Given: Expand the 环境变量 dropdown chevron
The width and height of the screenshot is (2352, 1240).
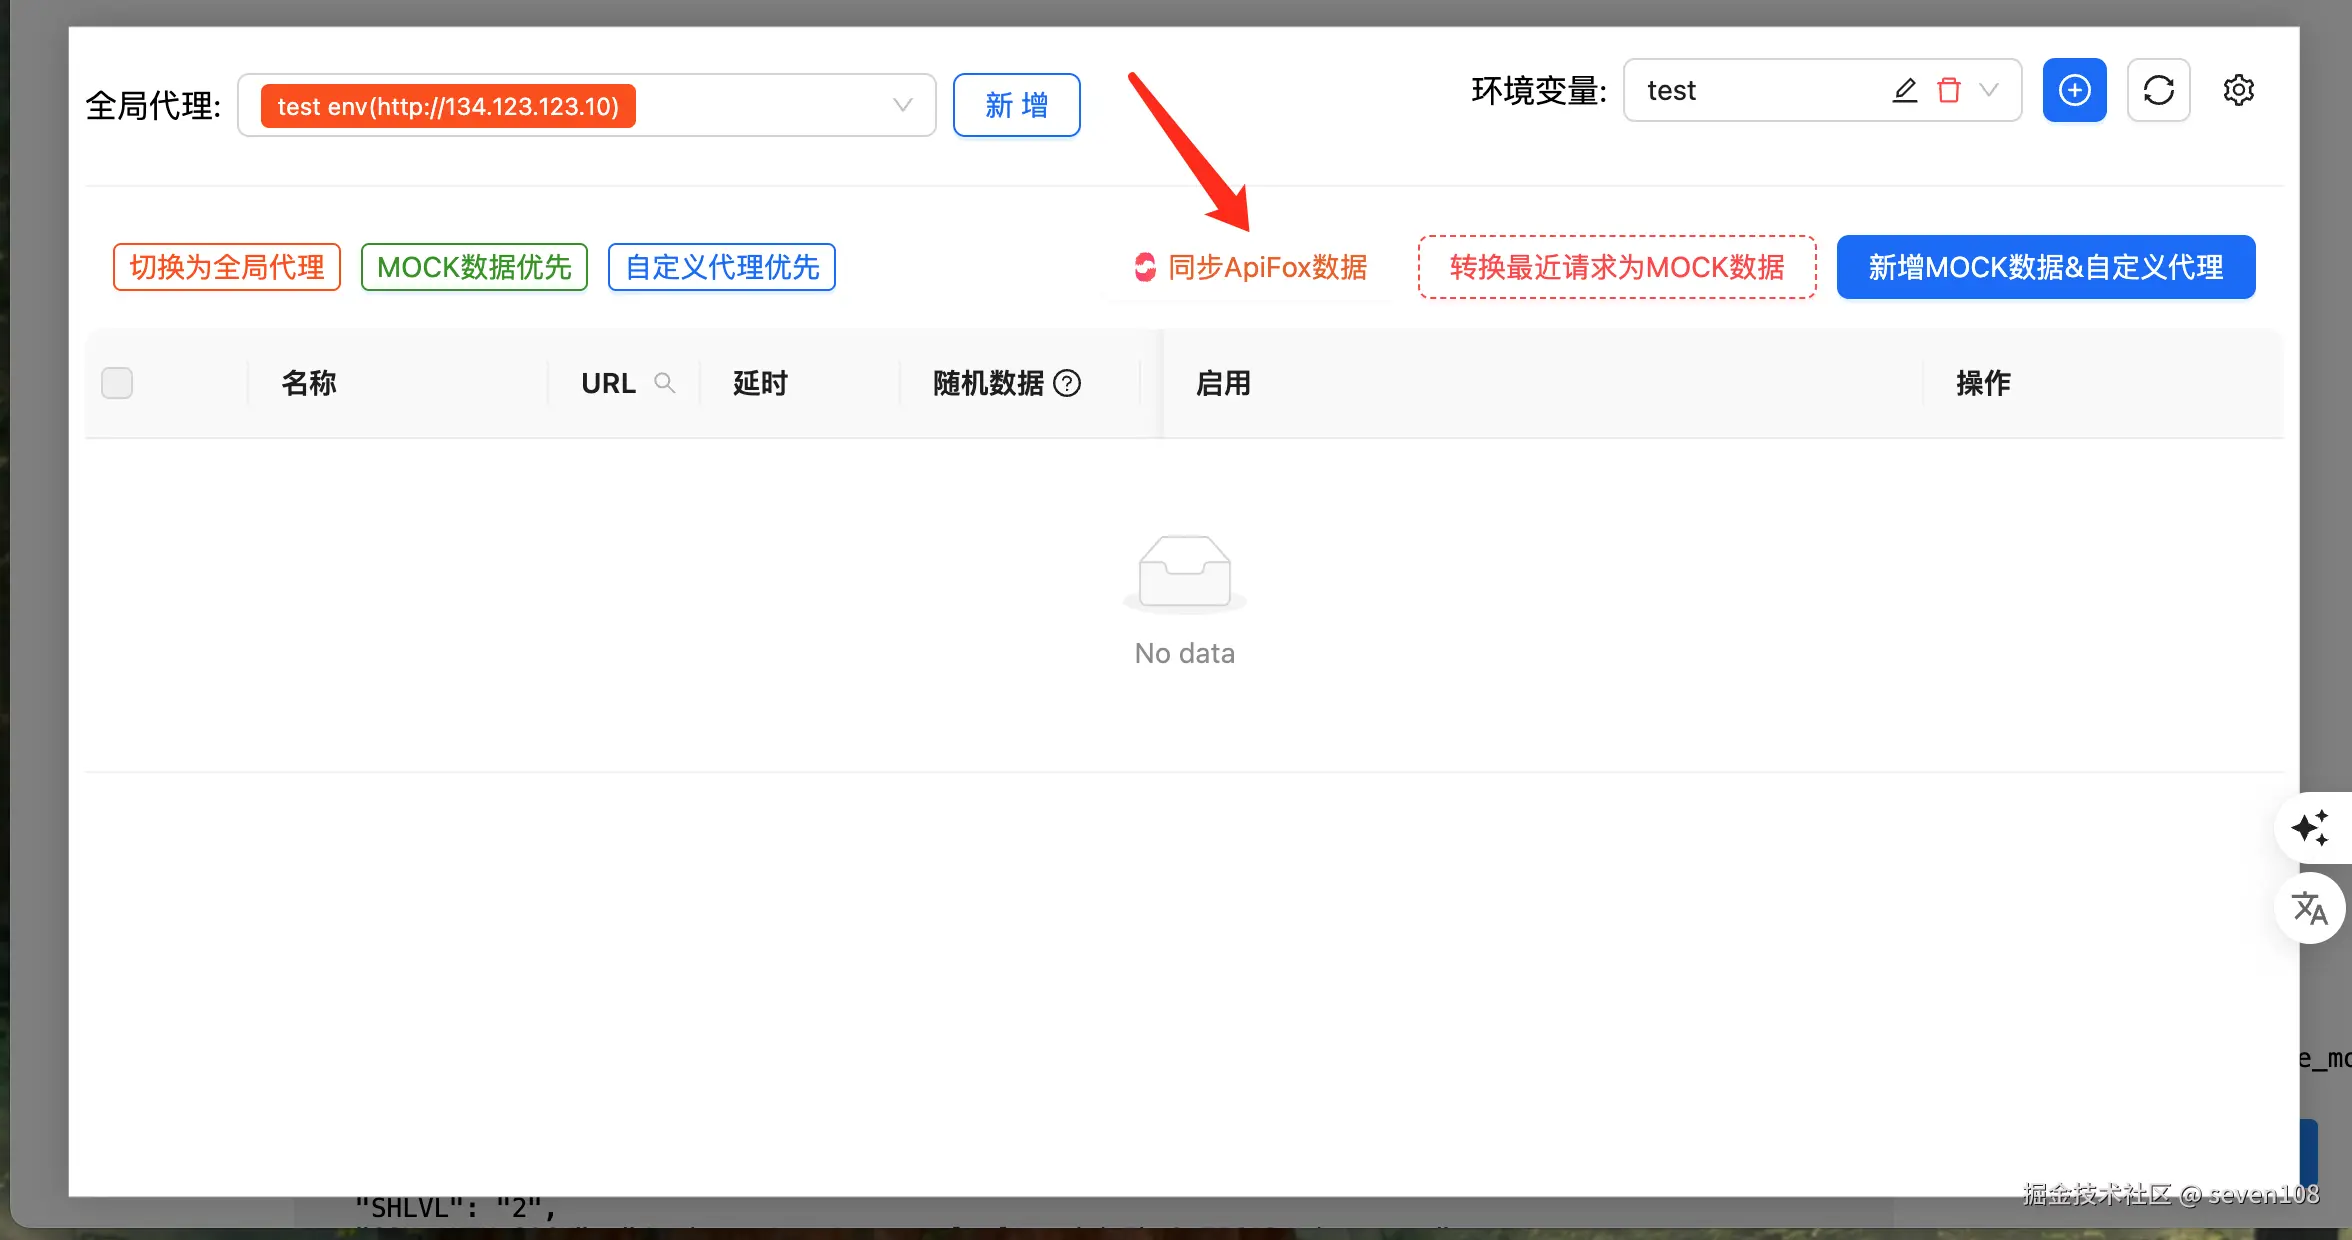Looking at the screenshot, I should click(1989, 90).
